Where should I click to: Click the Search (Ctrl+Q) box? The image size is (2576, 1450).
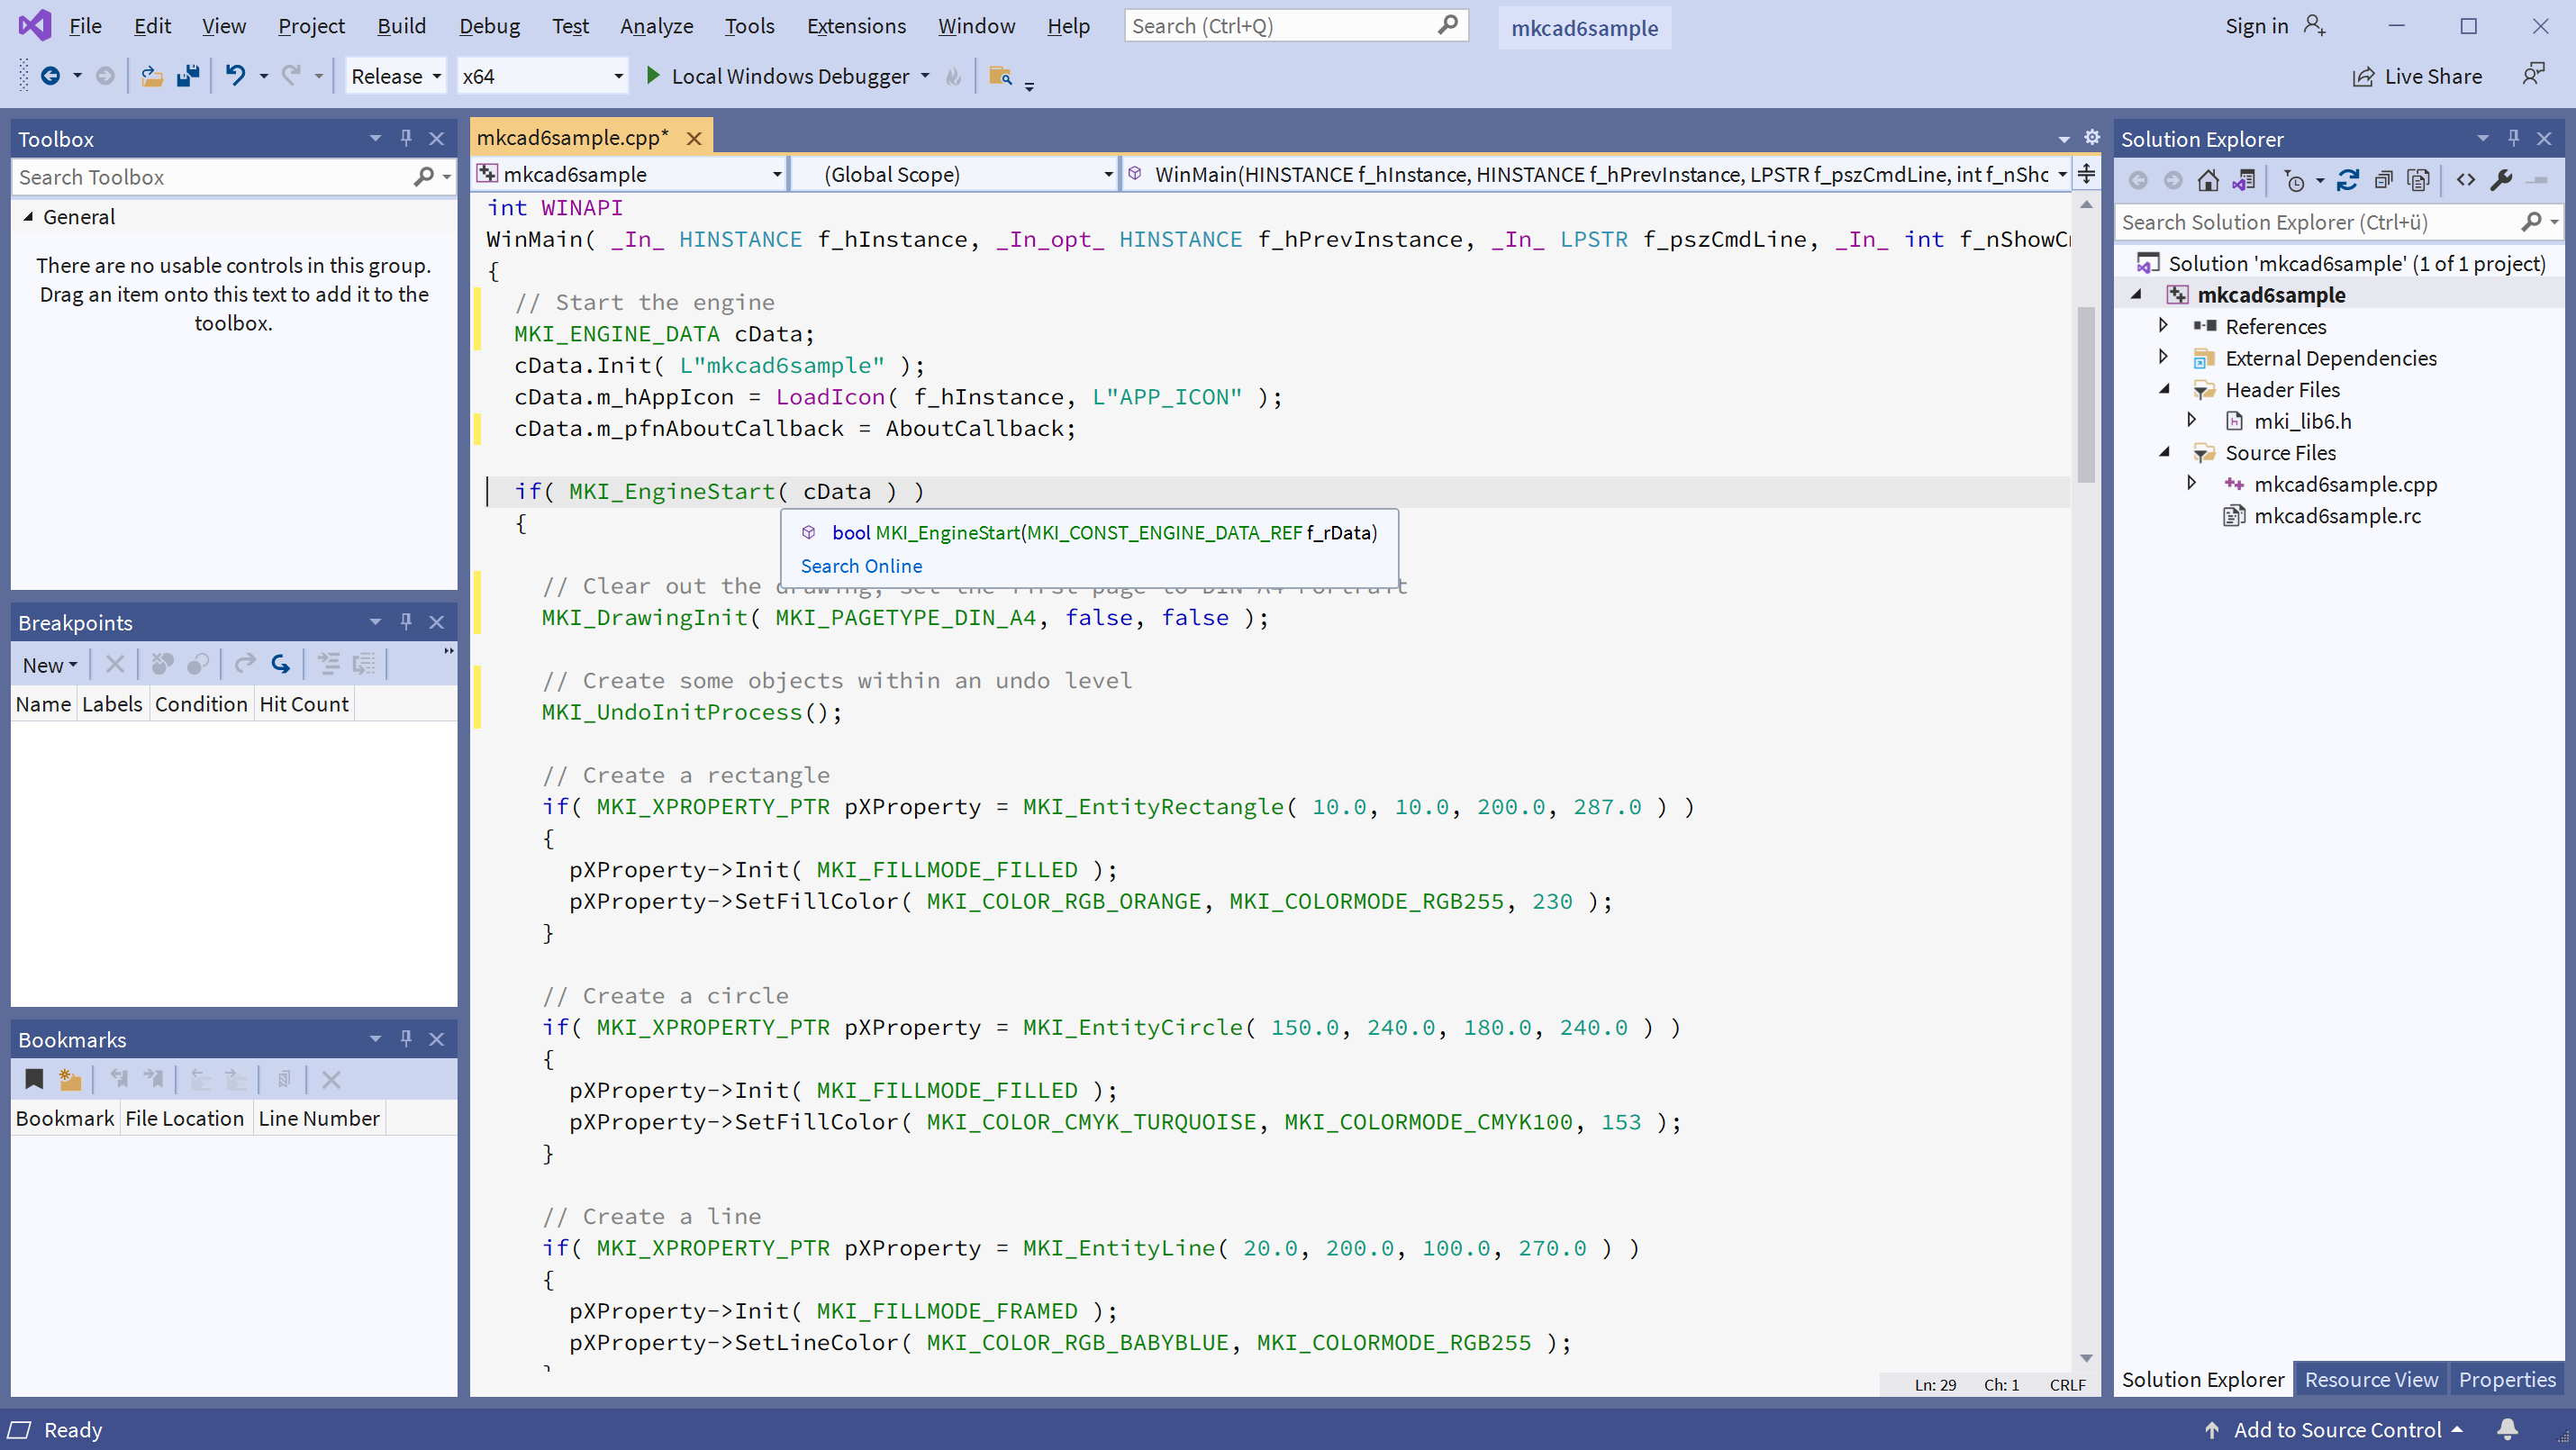coord(1296,26)
